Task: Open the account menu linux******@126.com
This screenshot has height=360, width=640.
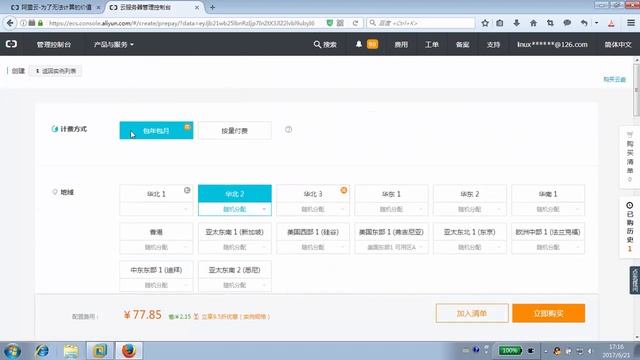Action: click(x=552, y=44)
